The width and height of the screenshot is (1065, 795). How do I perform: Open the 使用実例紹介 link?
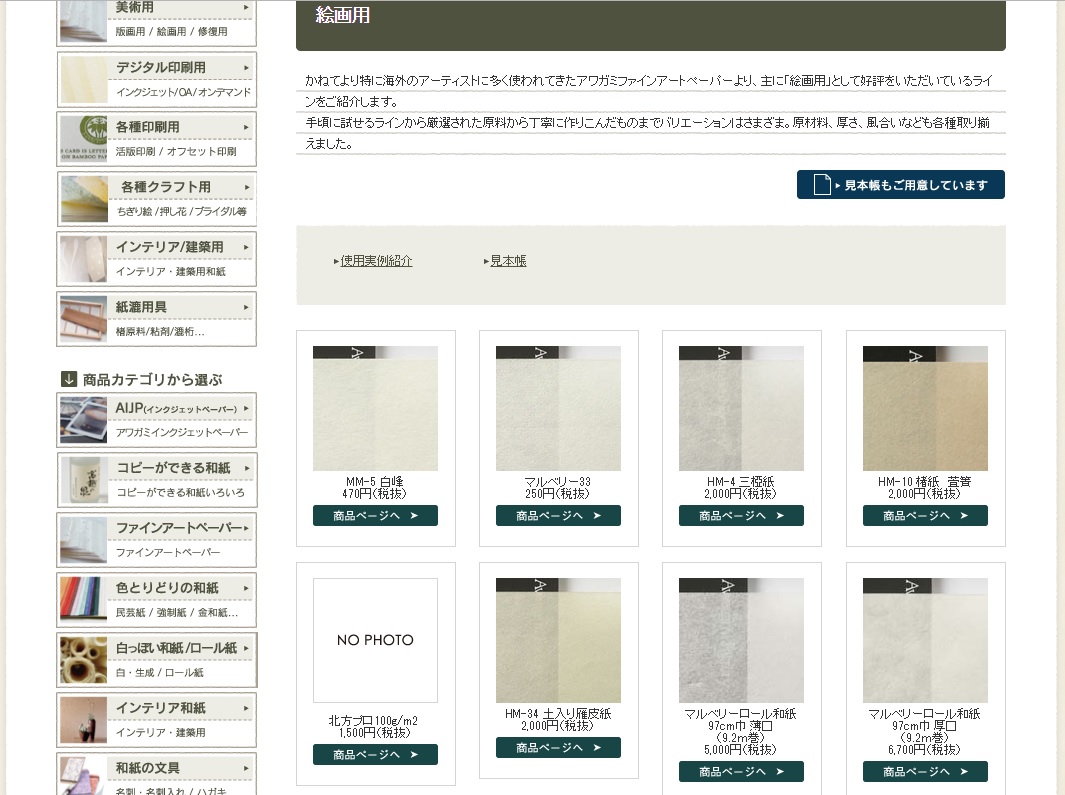point(376,261)
